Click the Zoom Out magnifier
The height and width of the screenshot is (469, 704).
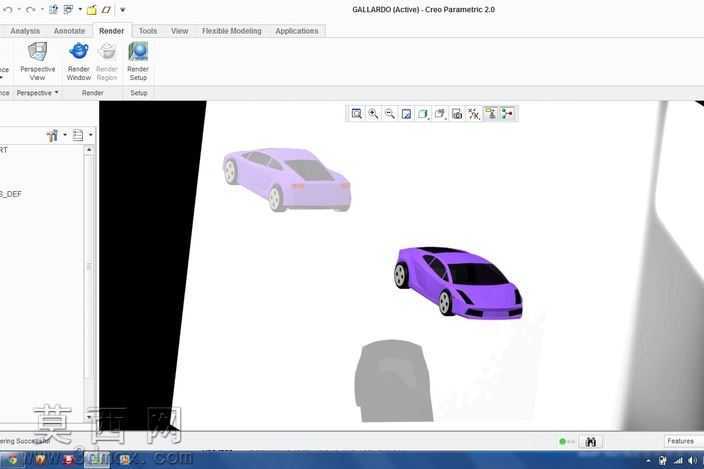pos(390,114)
